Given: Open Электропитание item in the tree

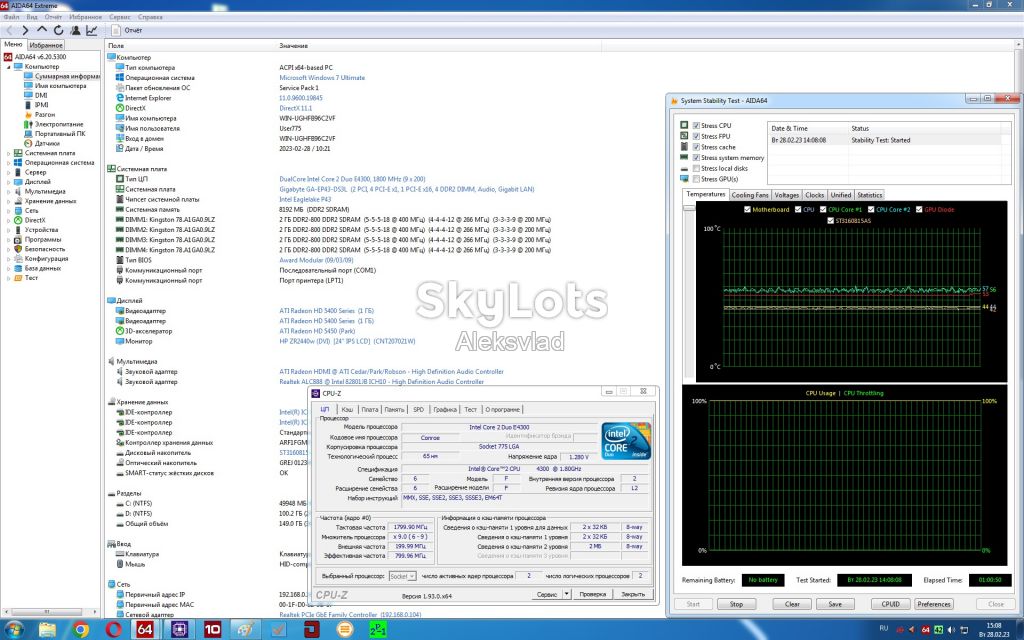Looking at the screenshot, I should (x=59, y=124).
